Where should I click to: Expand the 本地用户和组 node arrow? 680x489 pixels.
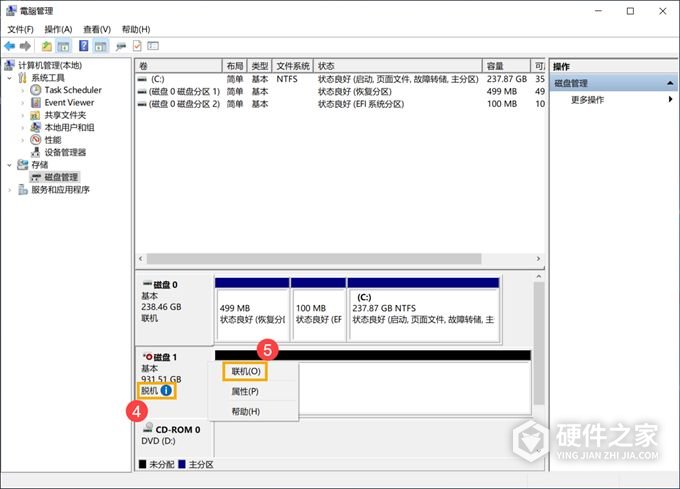point(23,127)
